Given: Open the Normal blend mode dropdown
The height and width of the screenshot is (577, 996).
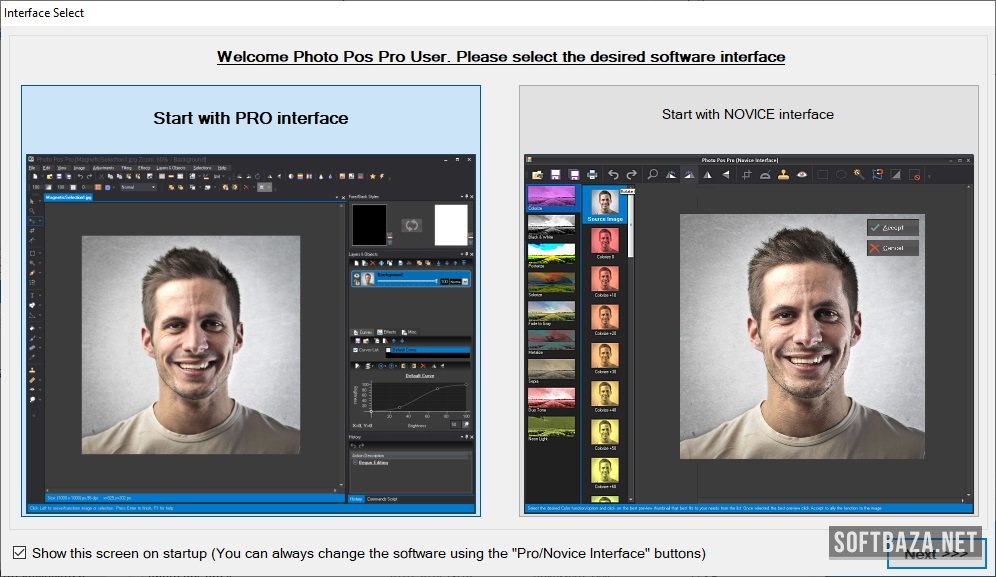Looking at the screenshot, I should 139,187.
